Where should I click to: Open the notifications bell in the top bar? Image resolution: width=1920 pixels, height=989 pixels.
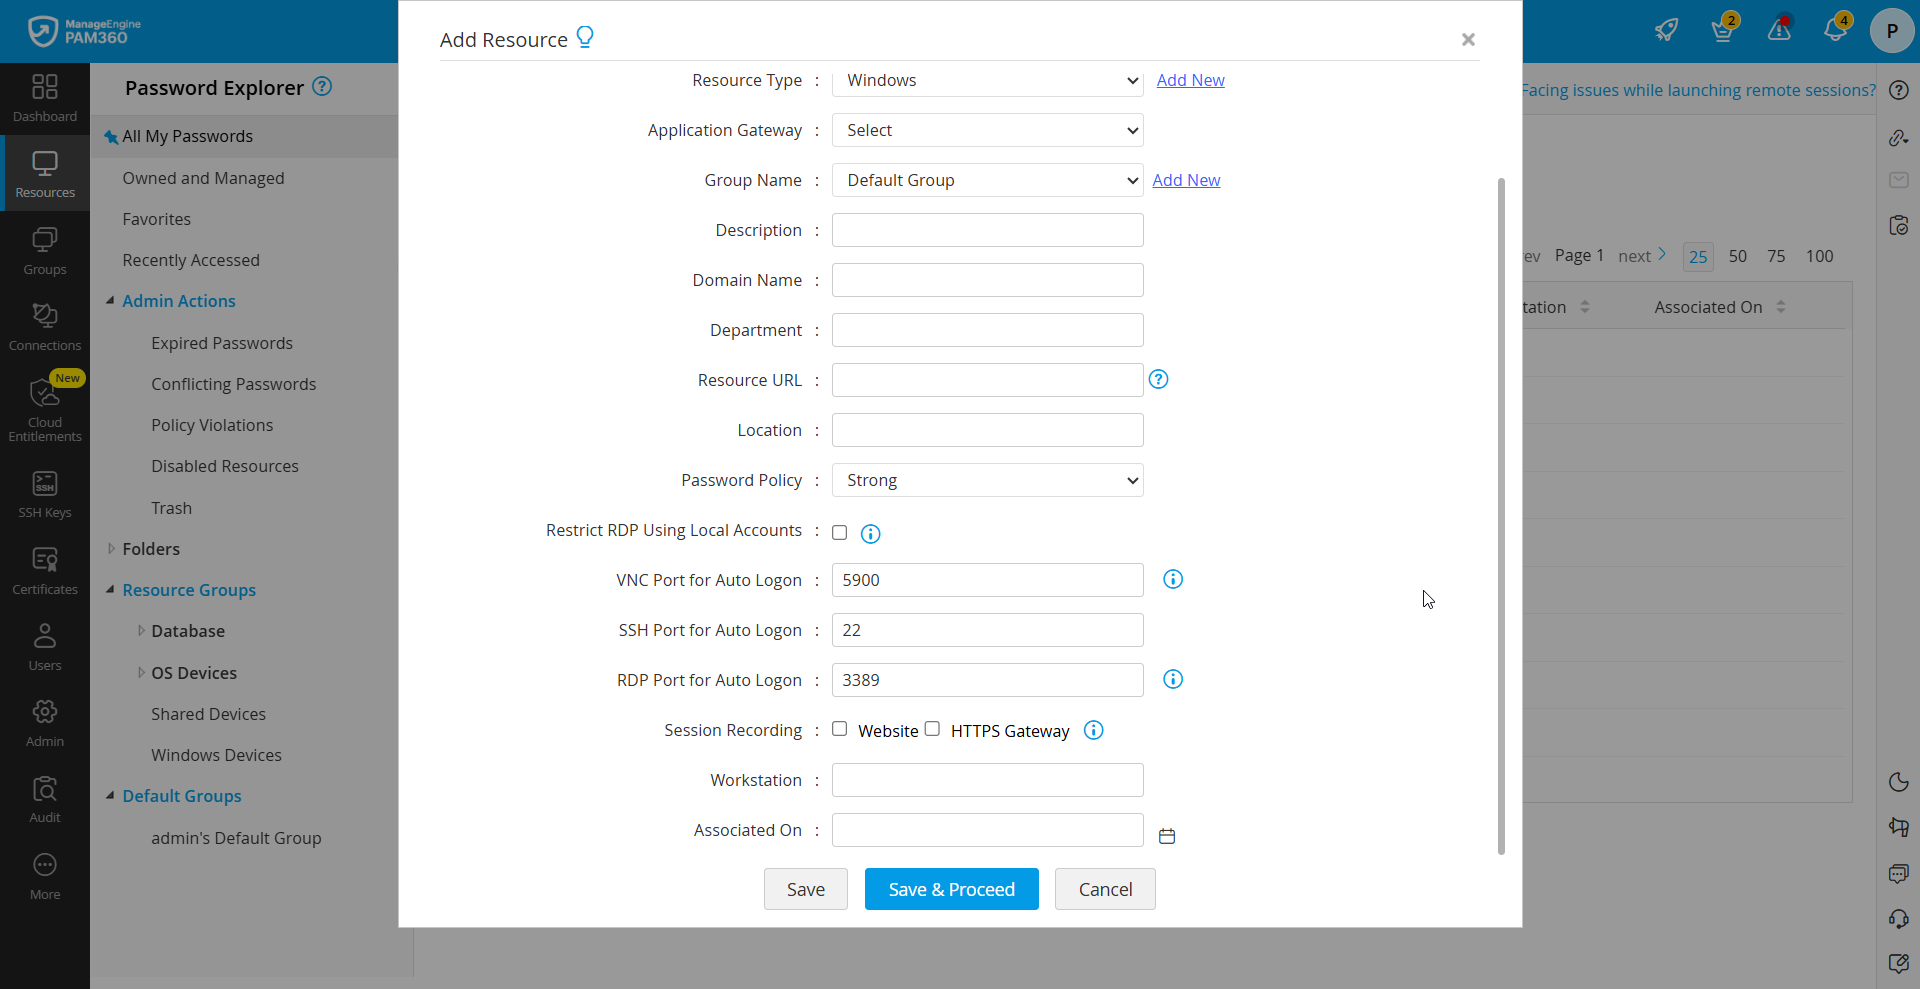point(1836,29)
